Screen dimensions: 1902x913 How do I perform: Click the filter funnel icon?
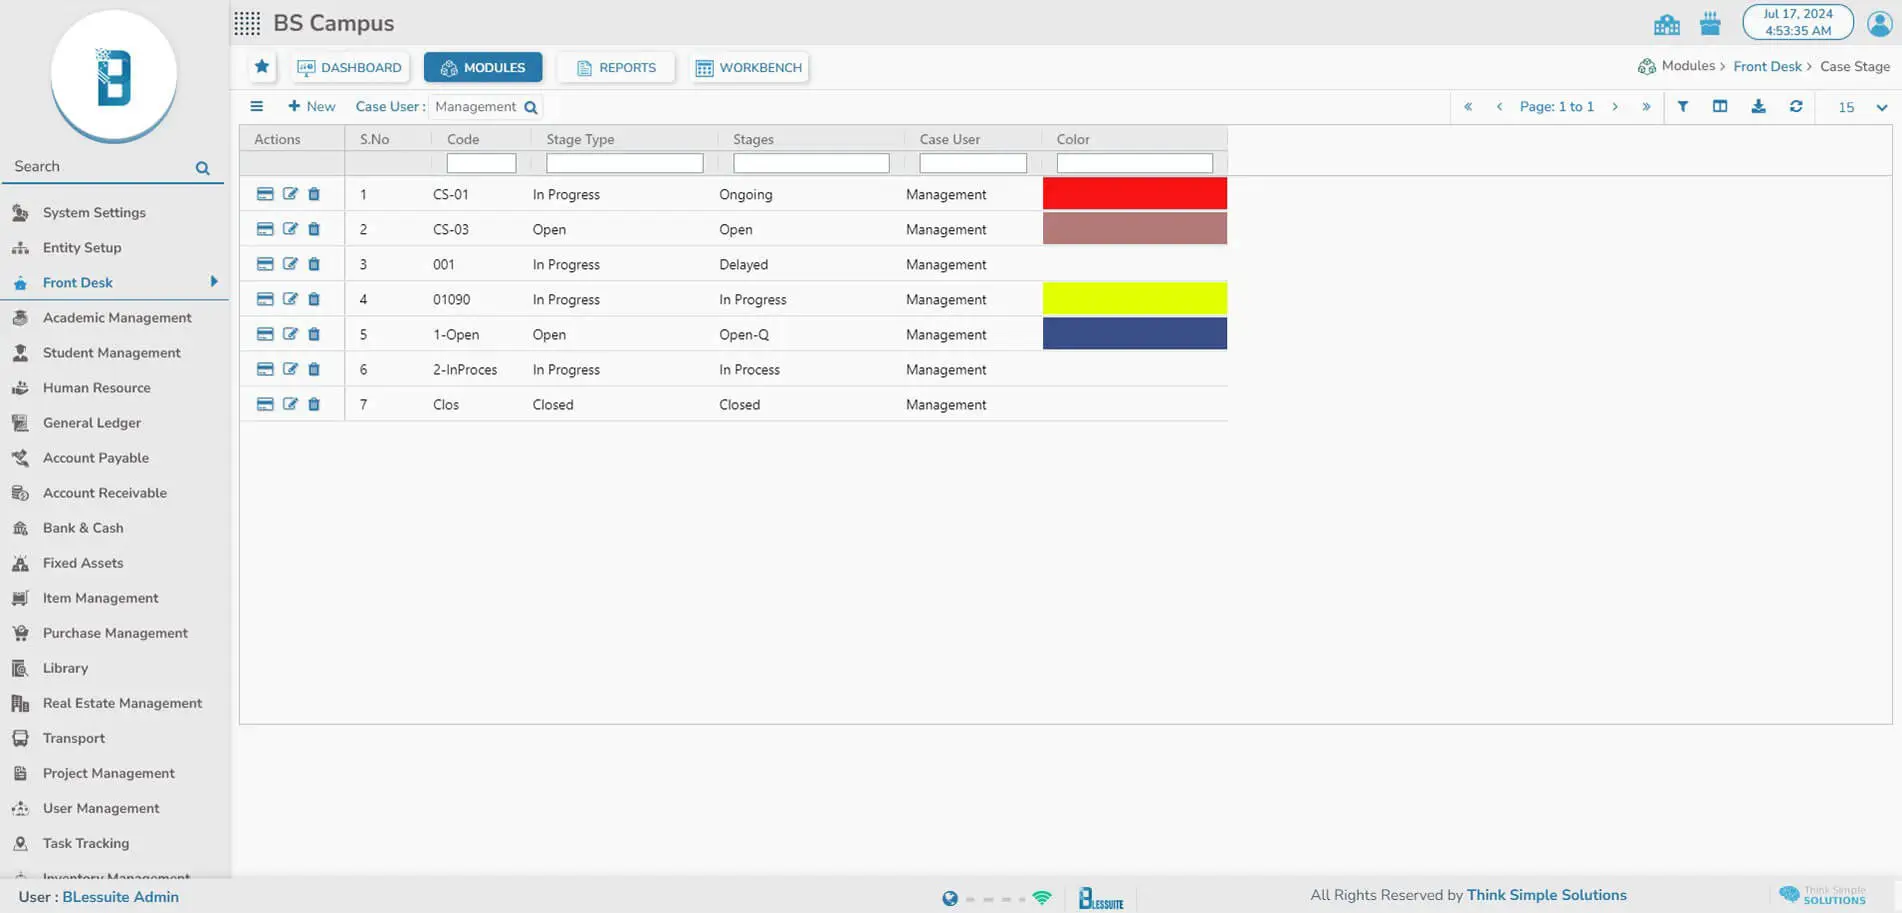(1683, 107)
